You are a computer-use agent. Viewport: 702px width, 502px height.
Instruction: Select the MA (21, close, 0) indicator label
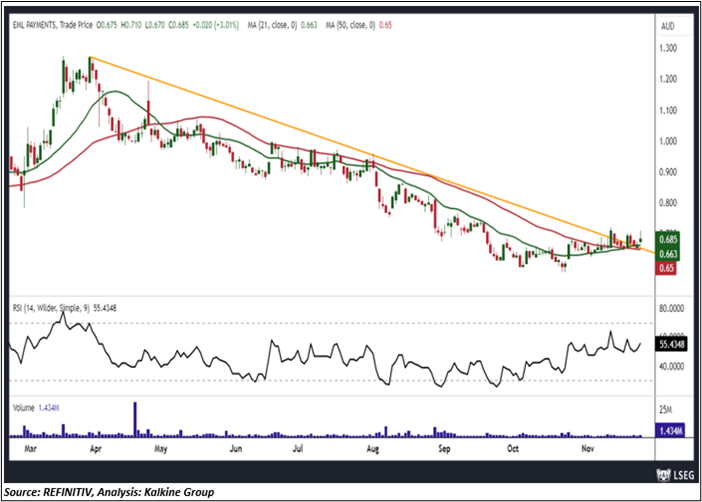[x=272, y=26]
